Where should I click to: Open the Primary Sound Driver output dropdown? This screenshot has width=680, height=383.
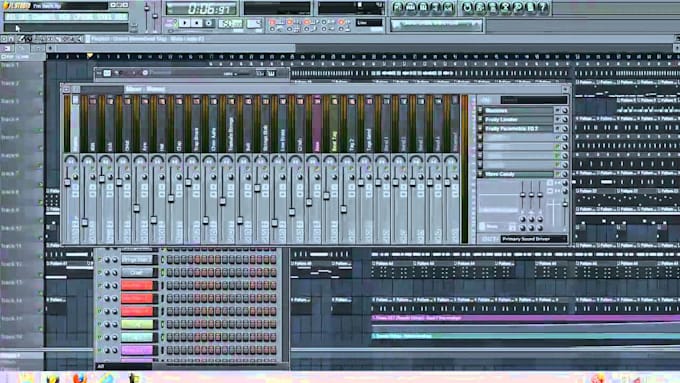point(533,239)
